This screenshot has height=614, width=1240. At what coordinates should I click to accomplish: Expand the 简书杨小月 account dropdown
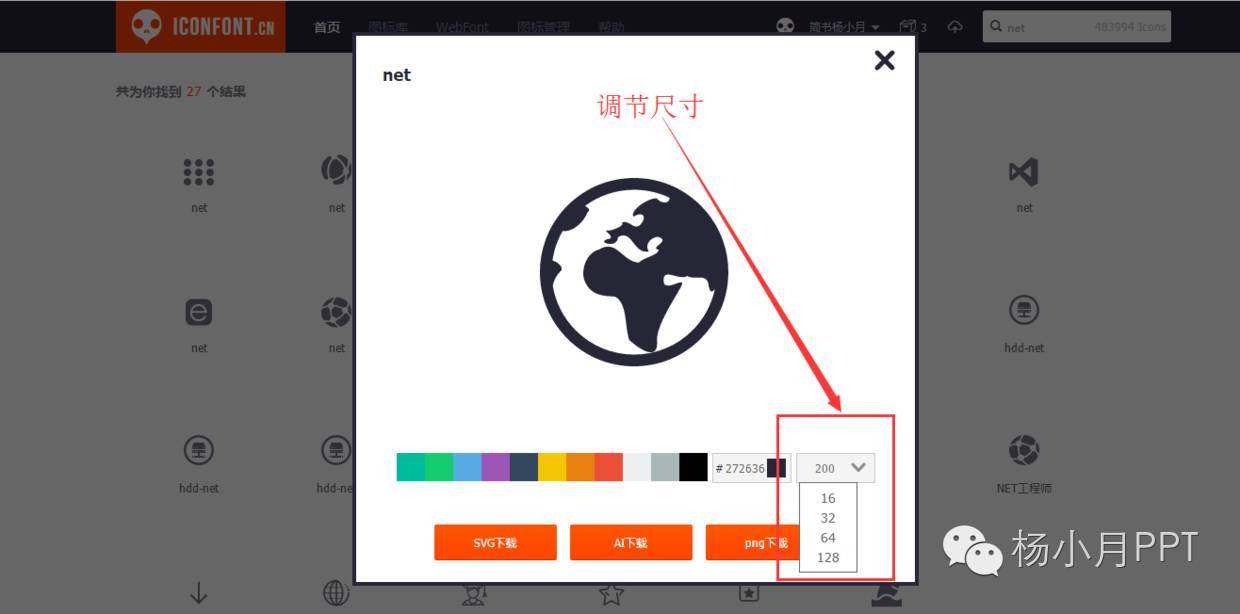(843, 27)
